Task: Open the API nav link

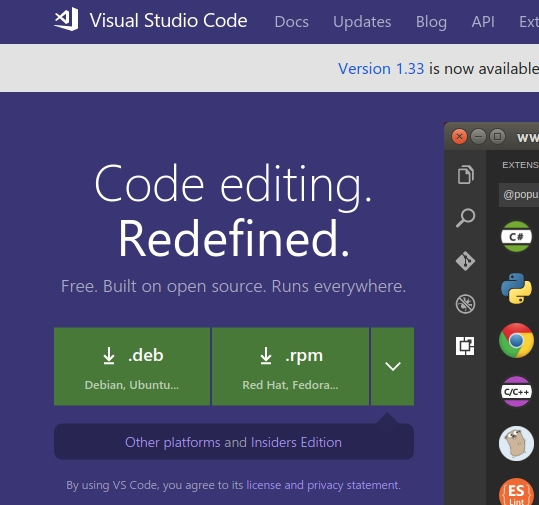Action: coord(483,22)
